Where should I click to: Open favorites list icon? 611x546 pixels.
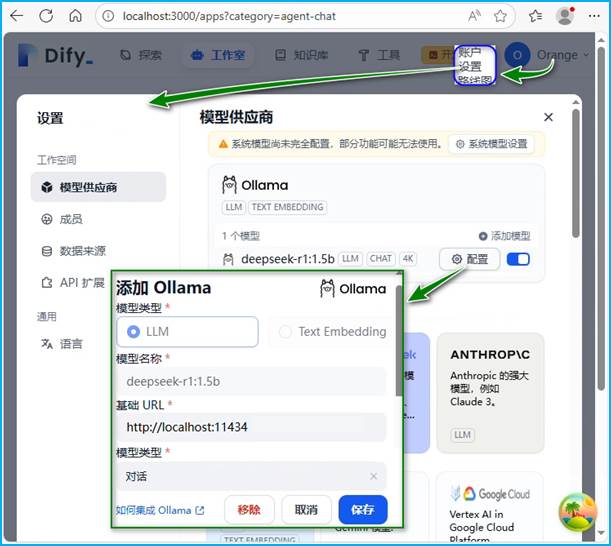pyautogui.click(x=535, y=16)
